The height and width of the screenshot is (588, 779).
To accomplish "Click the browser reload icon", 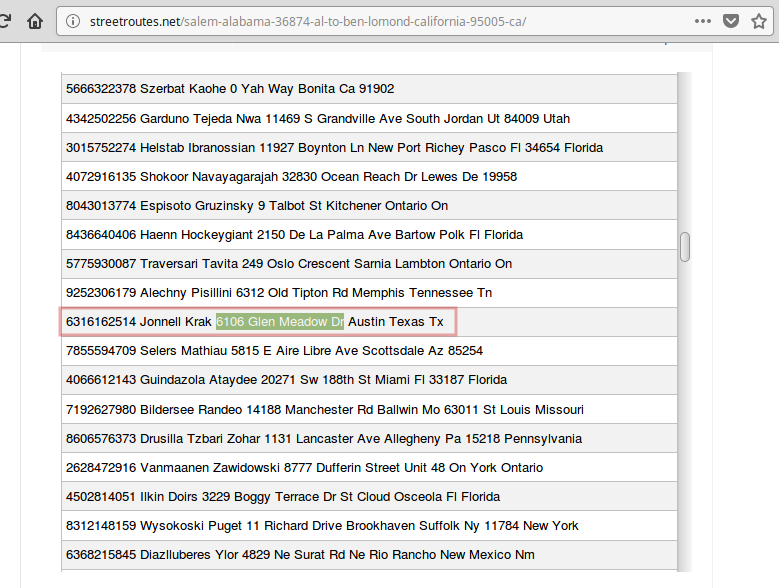I will (4, 21).
